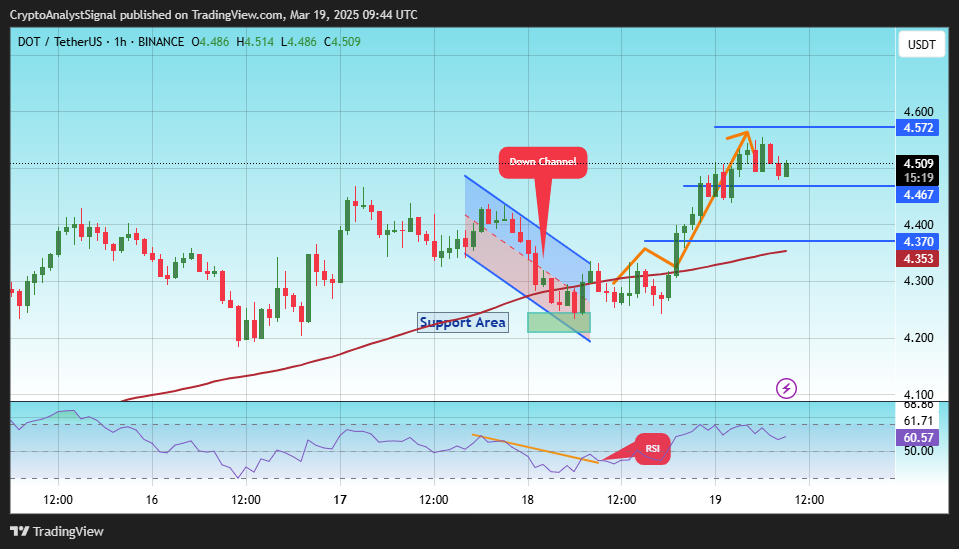Click the purple lightning bolt icon
Viewport: 959px width, 549px height.
click(x=786, y=388)
